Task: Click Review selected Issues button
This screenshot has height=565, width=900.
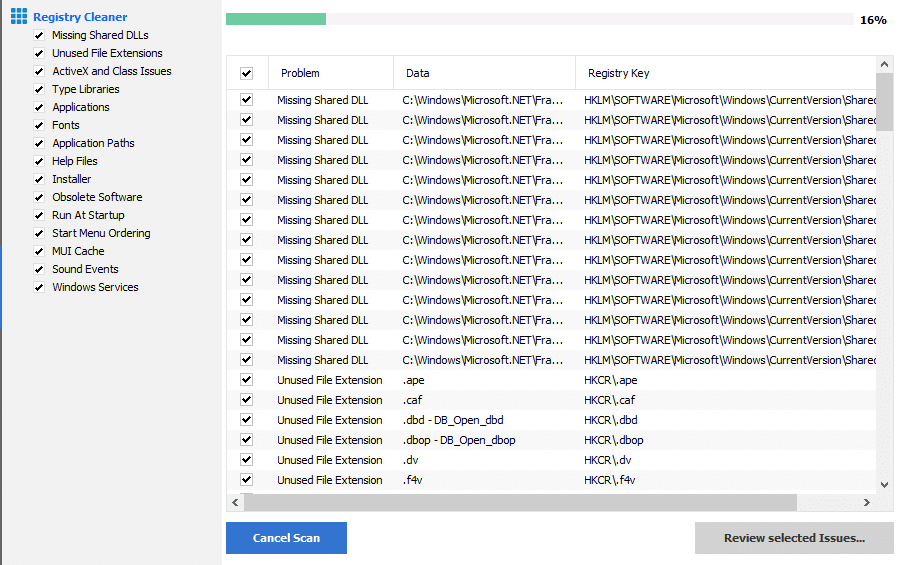Action: coord(794,538)
